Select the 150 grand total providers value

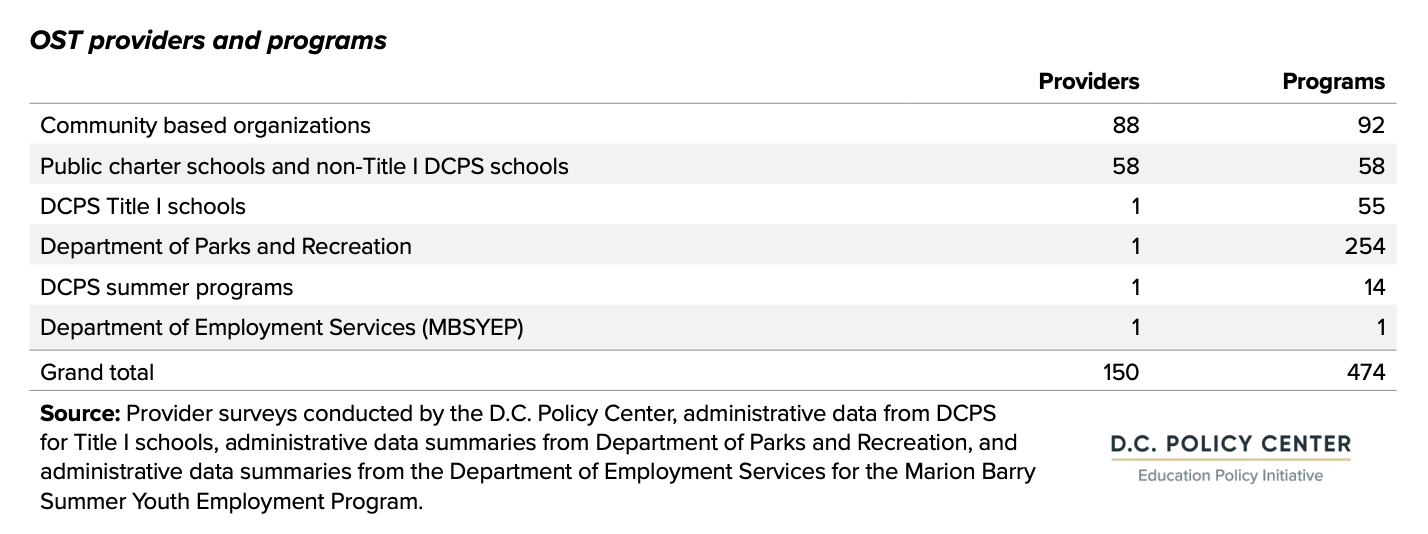pos(1121,372)
